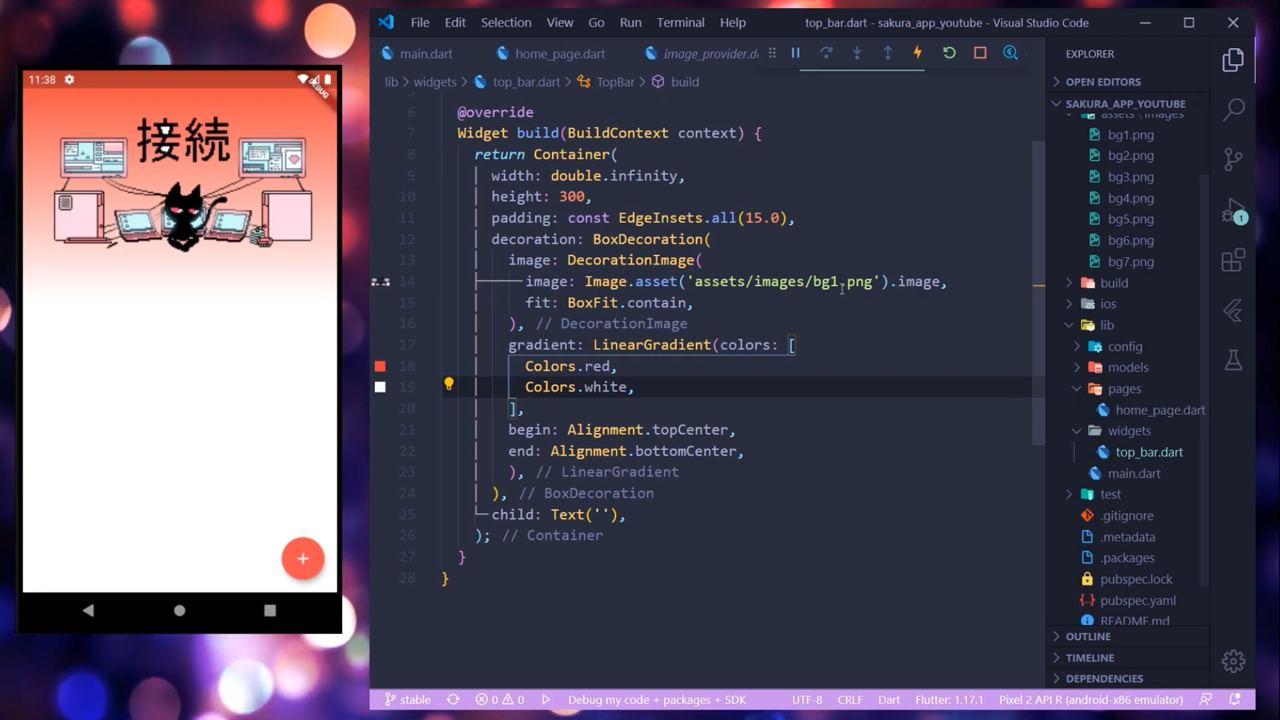This screenshot has height=720, width=1280.
Task: Open notifications bell in status bar
Action: [x=1235, y=700]
